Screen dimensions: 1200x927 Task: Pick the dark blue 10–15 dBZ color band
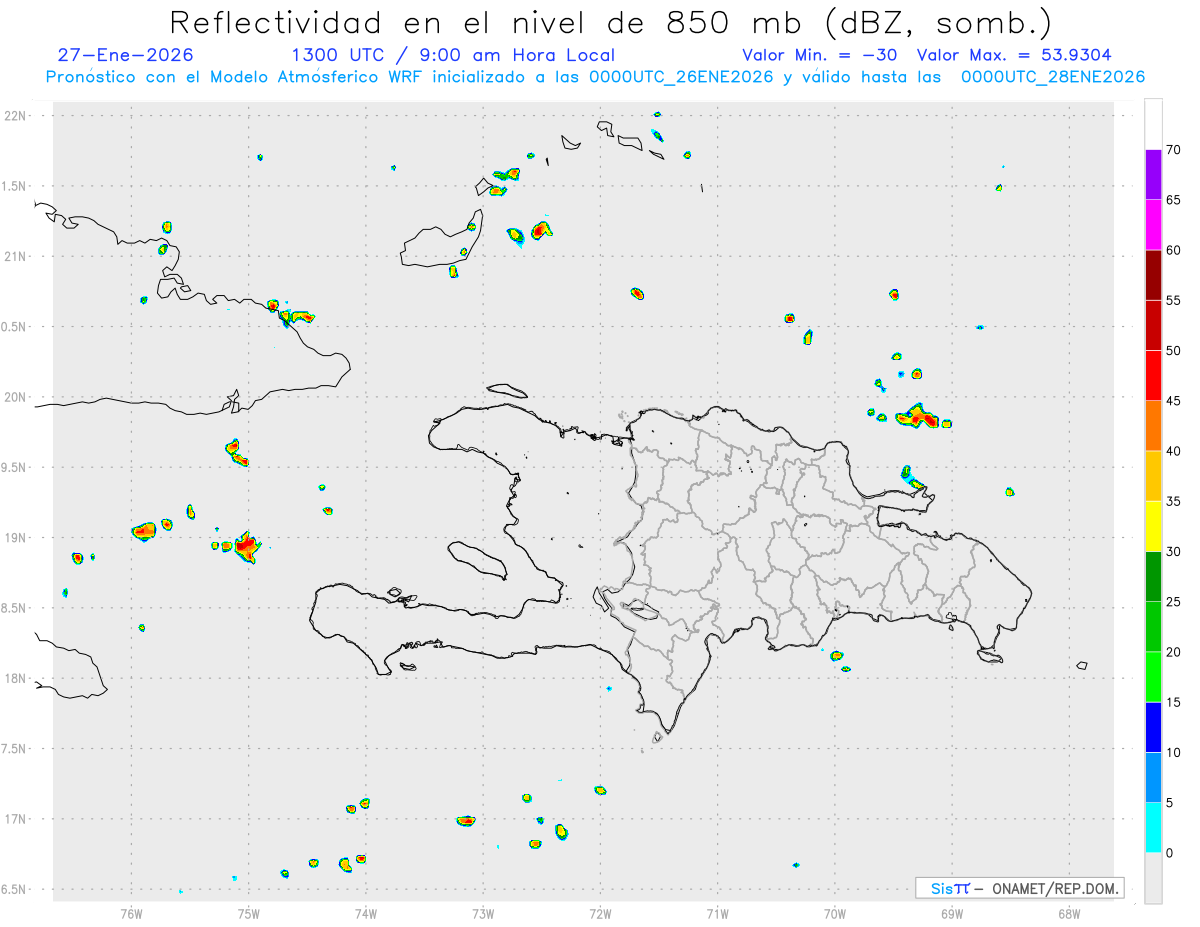[1153, 727]
